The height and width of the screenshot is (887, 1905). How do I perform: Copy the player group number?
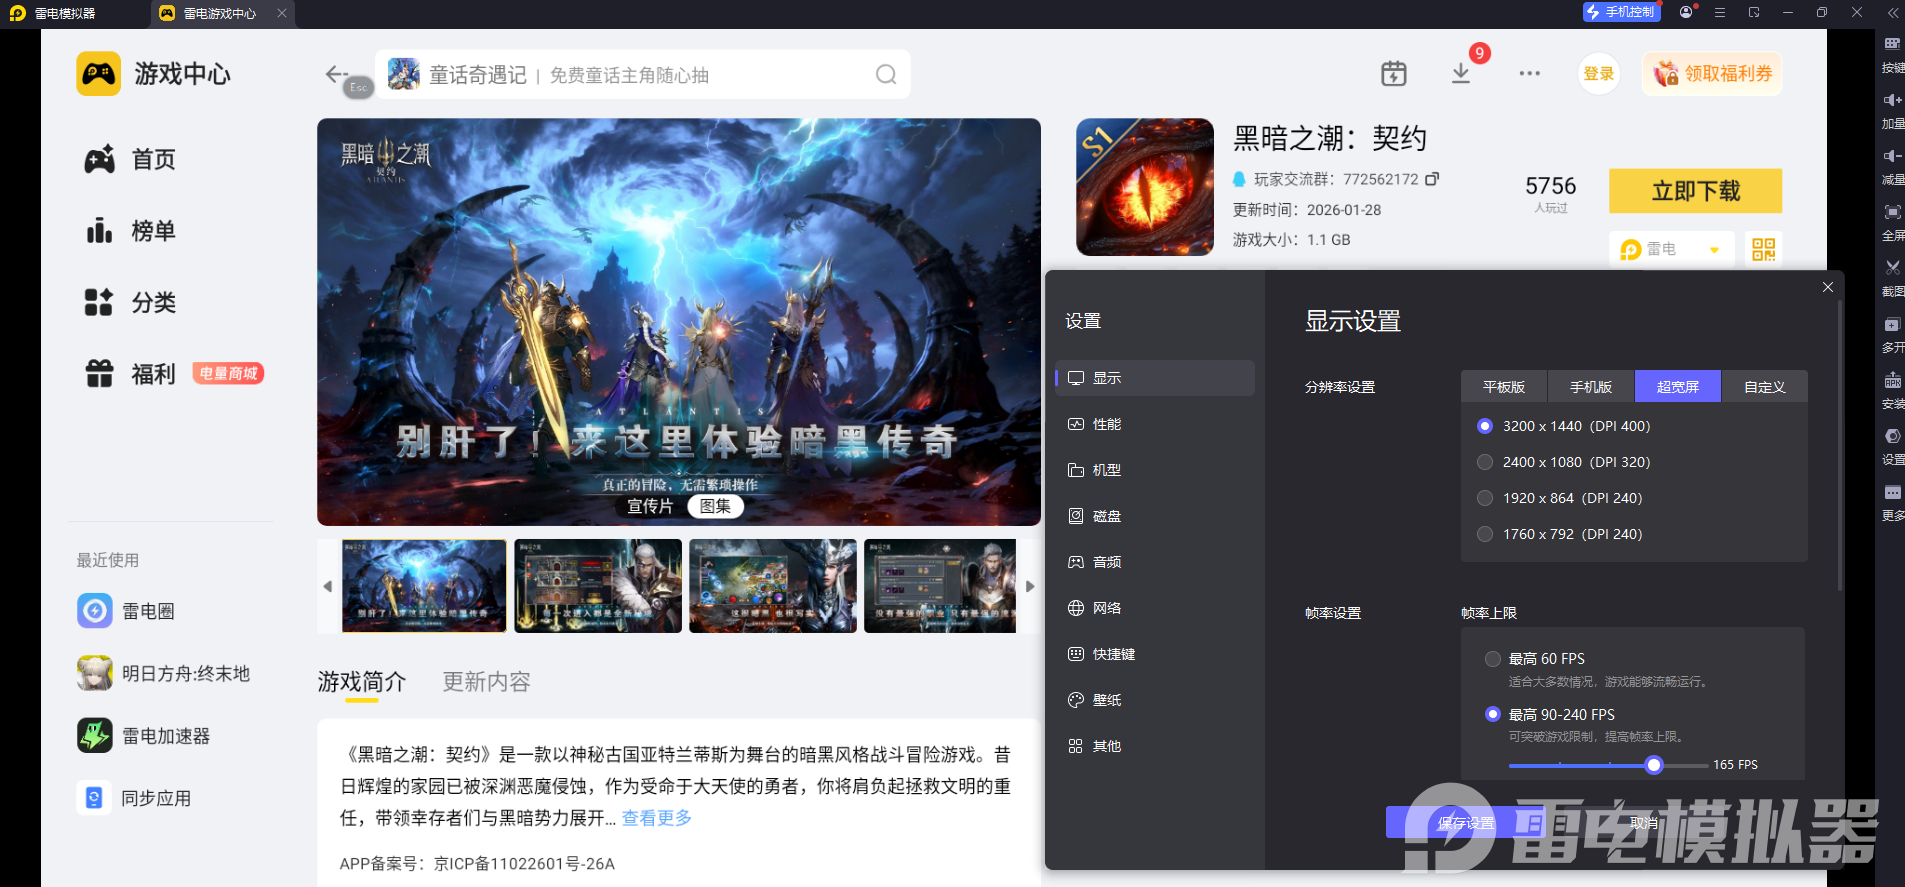[x=1432, y=179]
